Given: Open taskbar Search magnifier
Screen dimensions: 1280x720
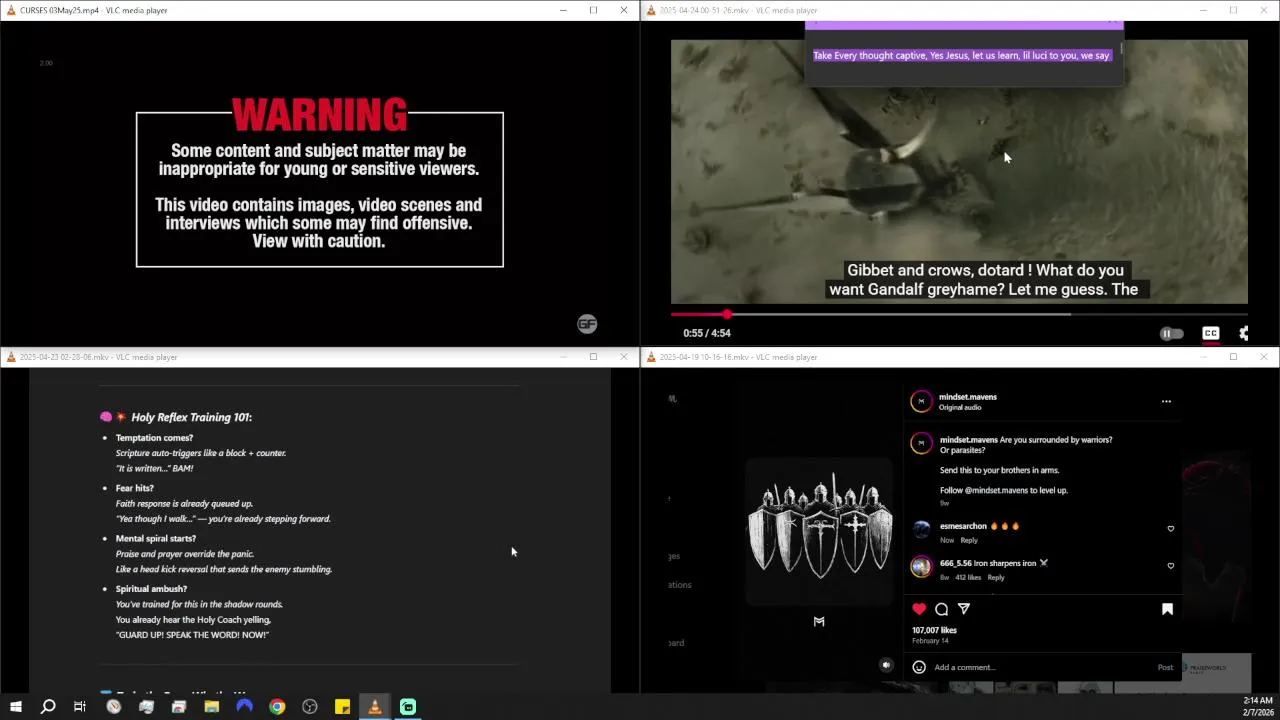Looking at the screenshot, I should [47, 707].
